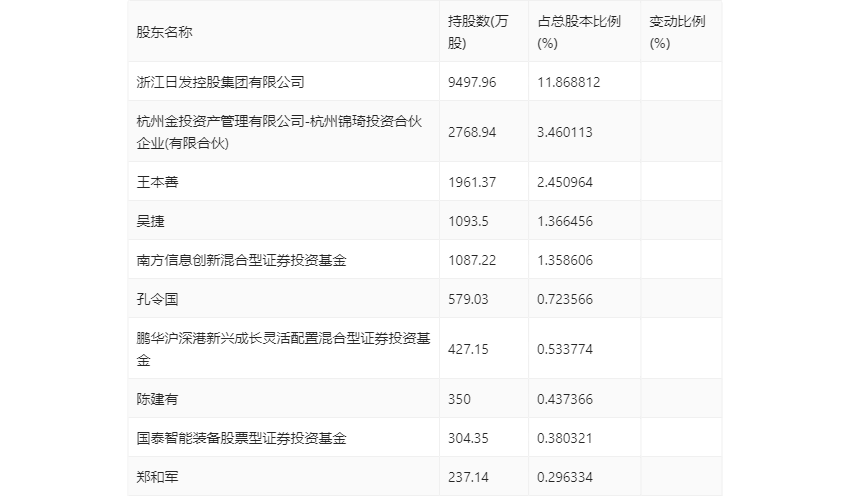The width and height of the screenshot is (850, 496).
Task: Click shares value 1961.37
Action: [472, 182]
